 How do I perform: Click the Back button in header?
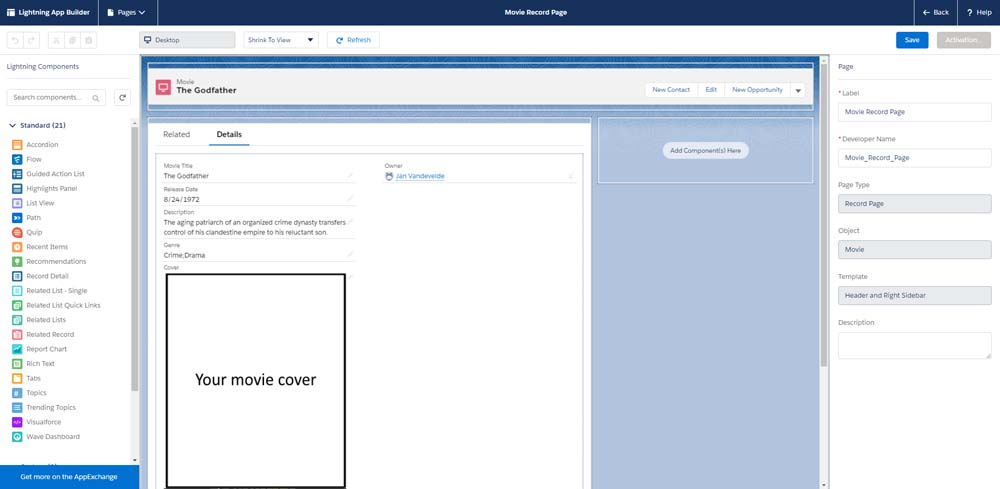pos(935,12)
